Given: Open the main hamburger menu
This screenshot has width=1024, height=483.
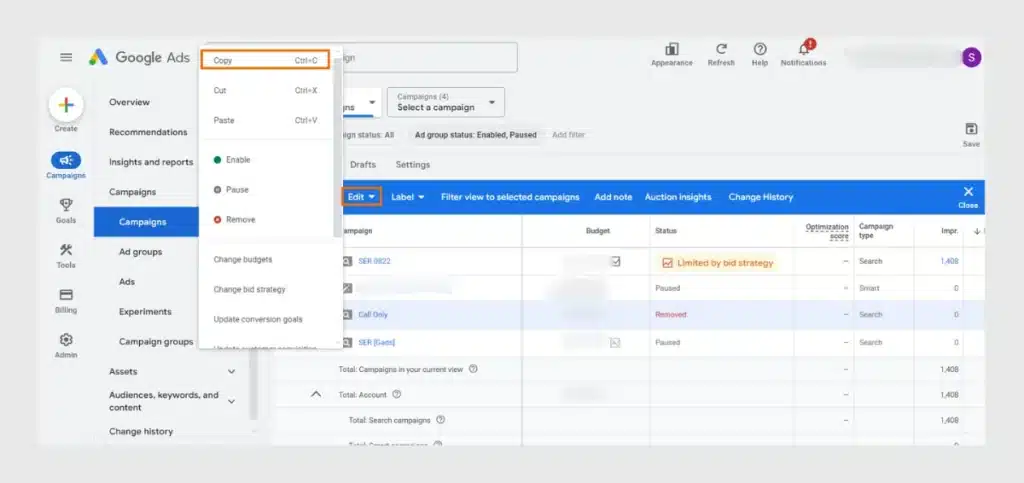Looking at the screenshot, I should 66,57.
